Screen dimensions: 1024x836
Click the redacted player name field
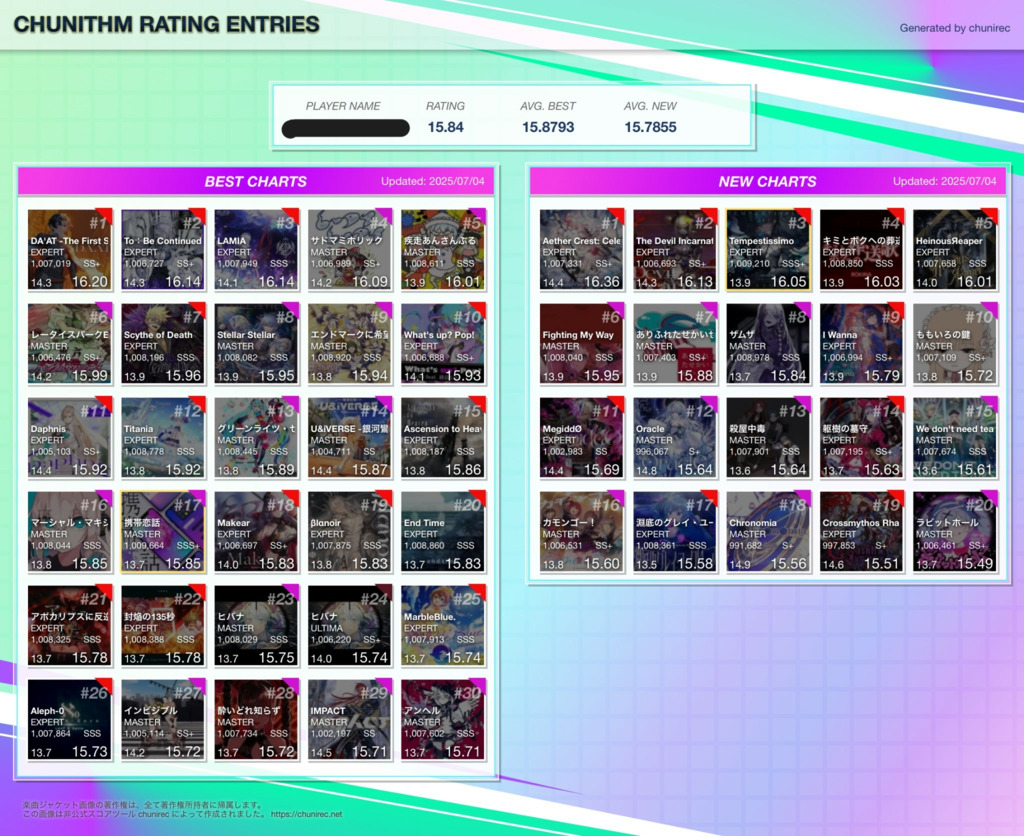[345, 128]
